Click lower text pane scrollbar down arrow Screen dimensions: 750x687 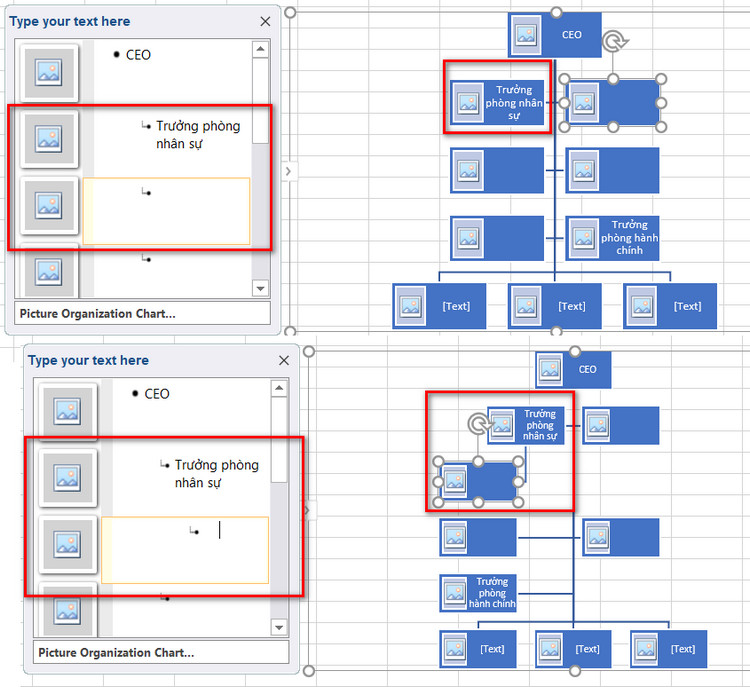pos(279,627)
